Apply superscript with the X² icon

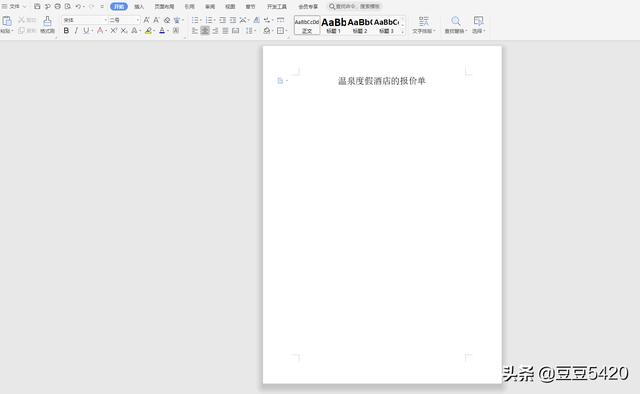114,31
